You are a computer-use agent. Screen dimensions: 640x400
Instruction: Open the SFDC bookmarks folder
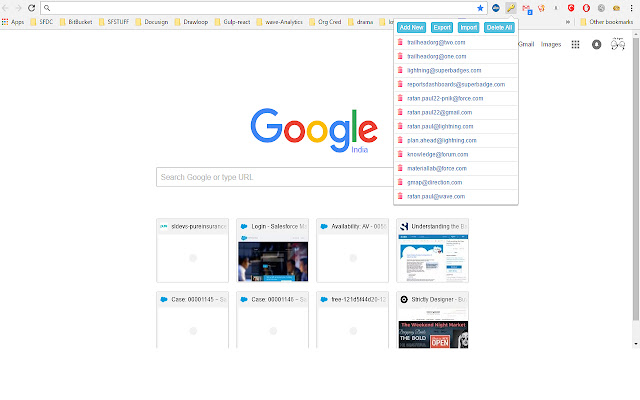(x=42, y=22)
